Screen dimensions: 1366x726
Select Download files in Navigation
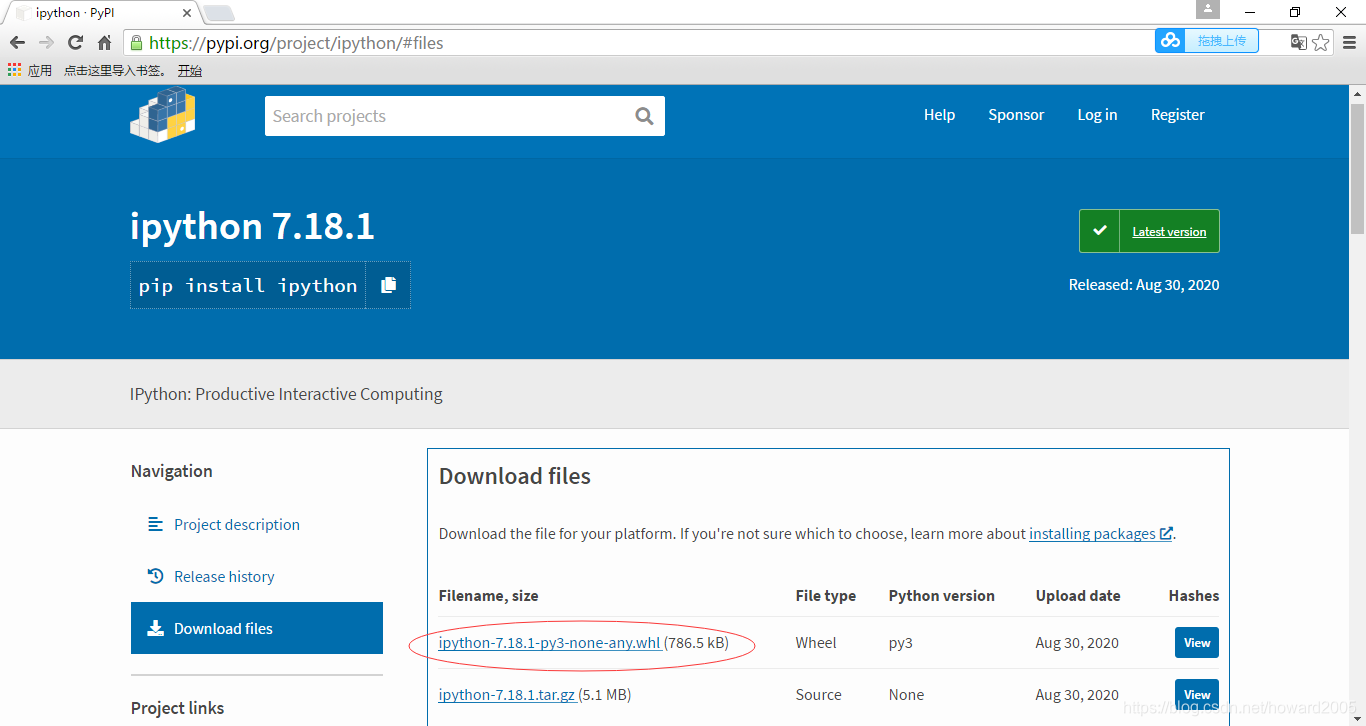click(x=257, y=628)
